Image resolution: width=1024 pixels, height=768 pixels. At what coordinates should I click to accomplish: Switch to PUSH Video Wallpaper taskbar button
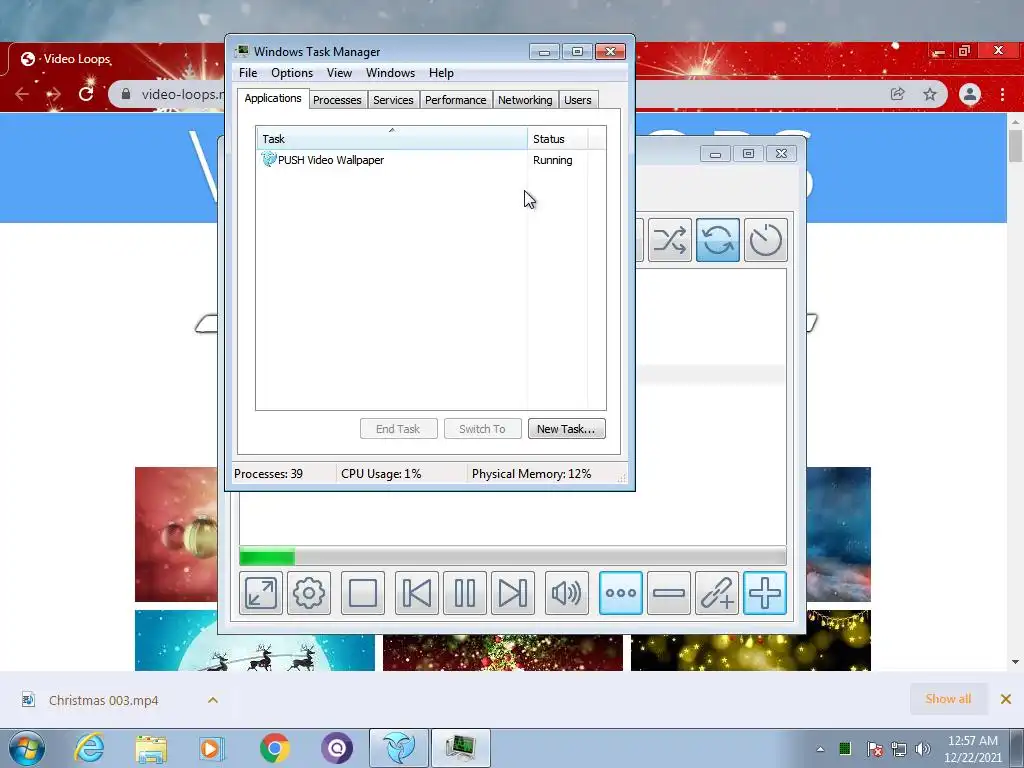click(x=399, y=748)
